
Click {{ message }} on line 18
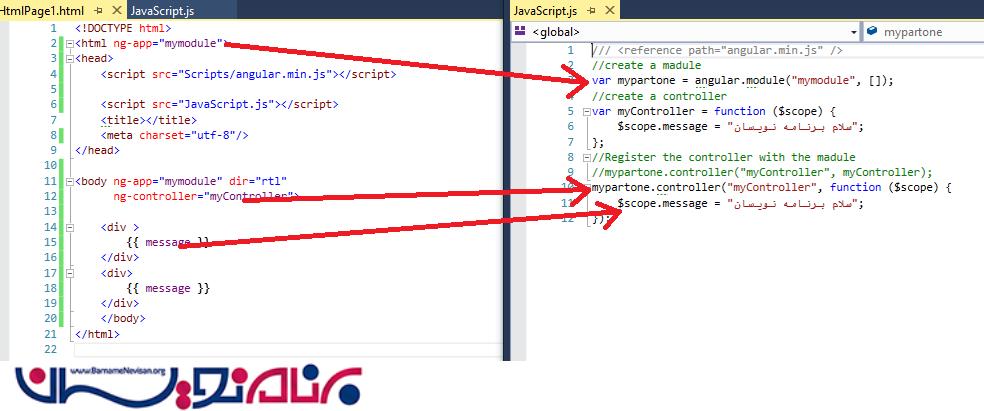(x=168, y=289)
